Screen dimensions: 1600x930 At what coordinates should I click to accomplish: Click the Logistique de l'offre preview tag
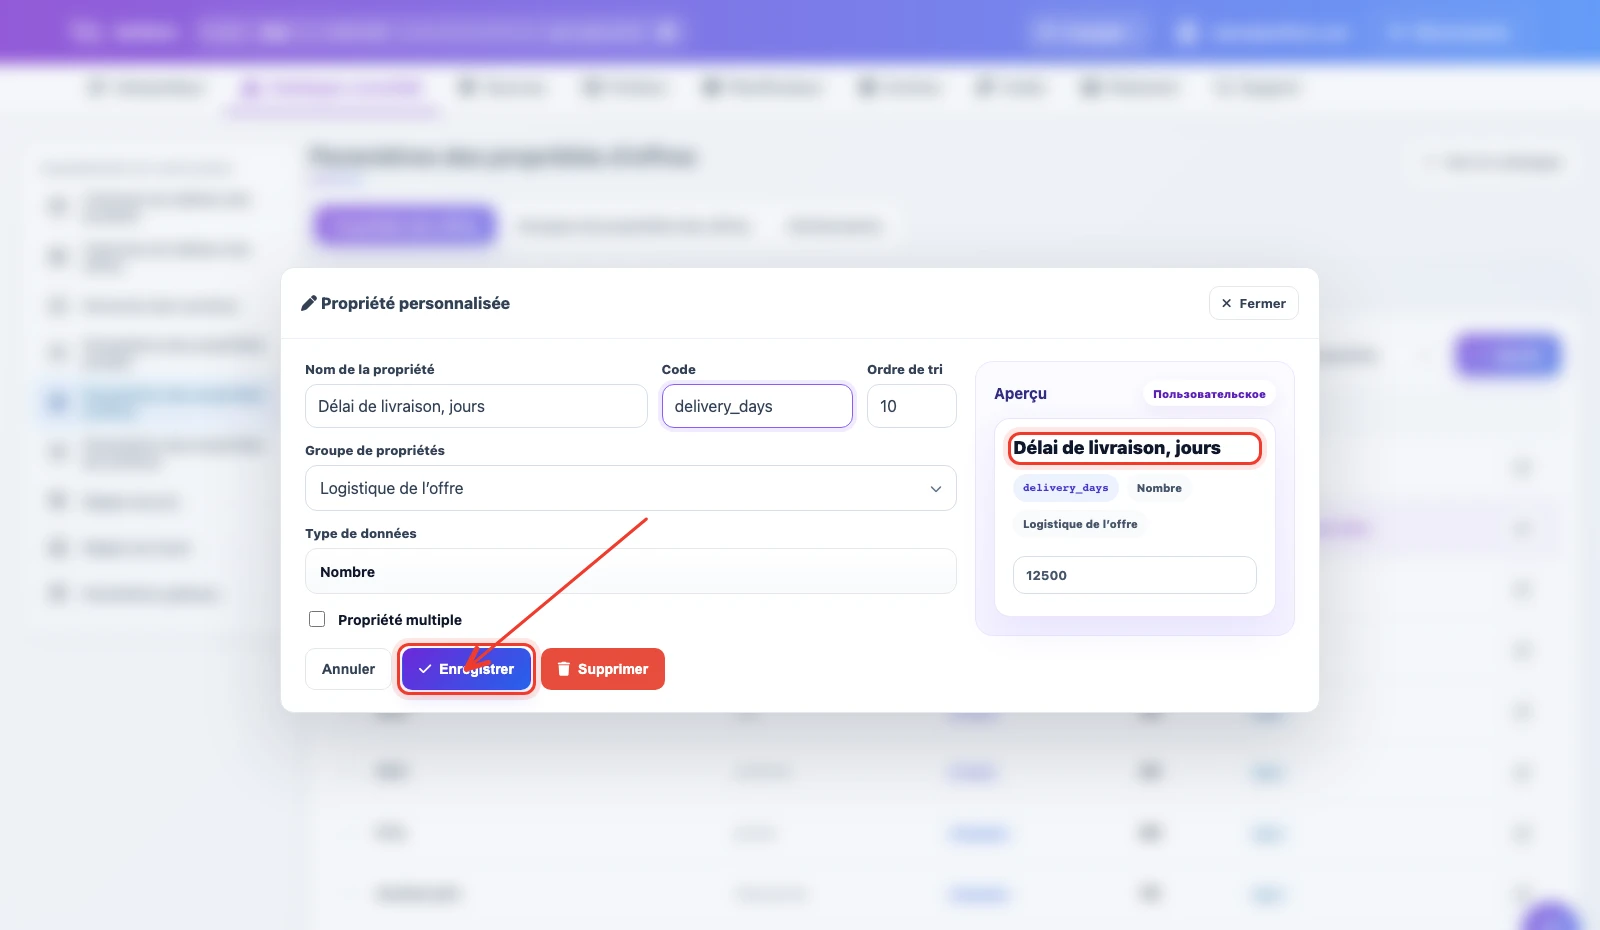pos(1080,524)
